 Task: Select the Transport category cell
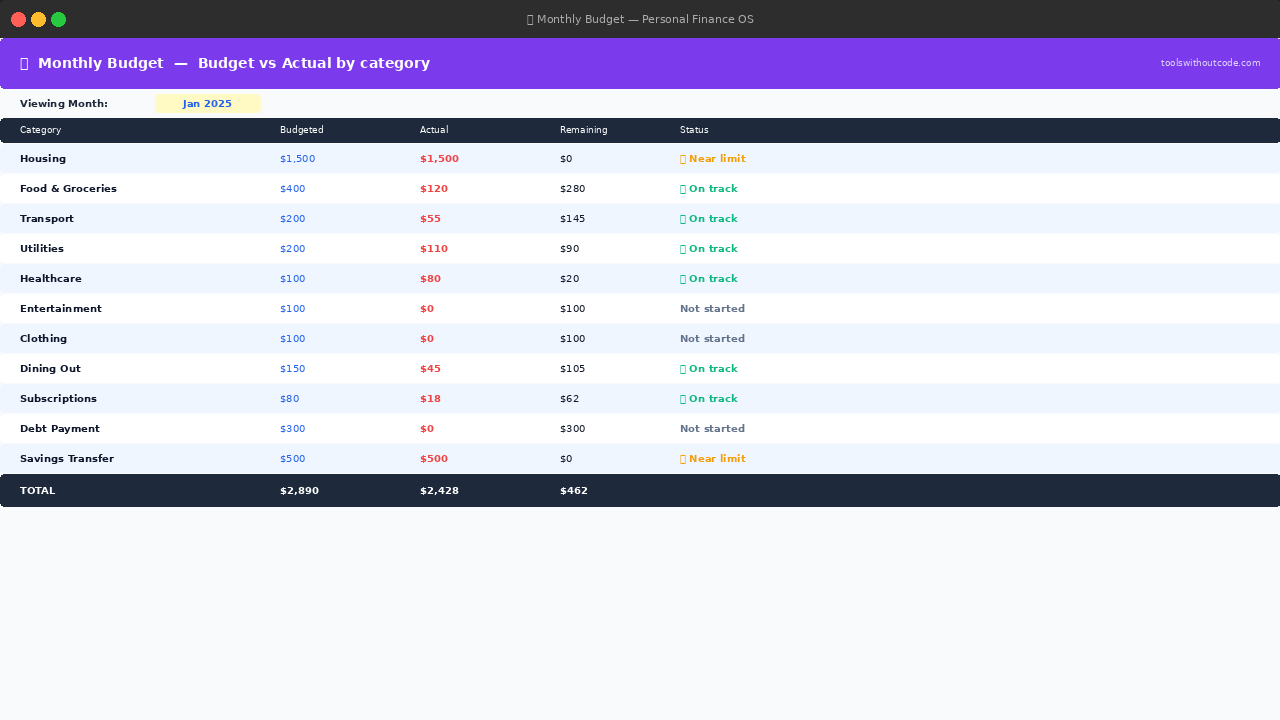(x=47, y=219)
